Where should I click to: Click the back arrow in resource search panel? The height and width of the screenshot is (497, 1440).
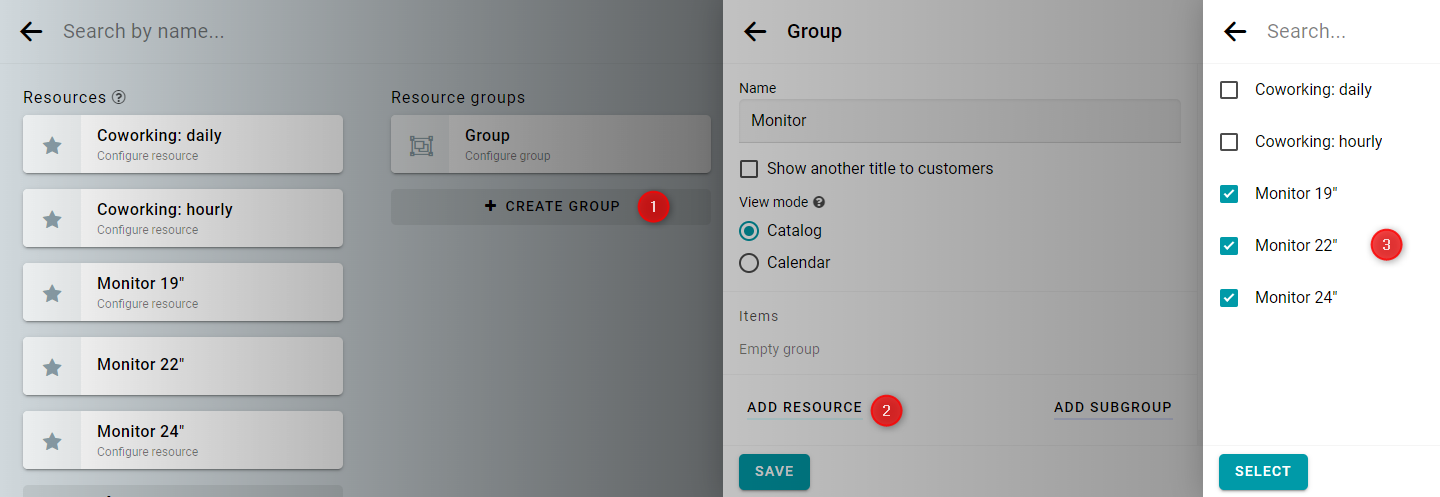coord(1235,31)
